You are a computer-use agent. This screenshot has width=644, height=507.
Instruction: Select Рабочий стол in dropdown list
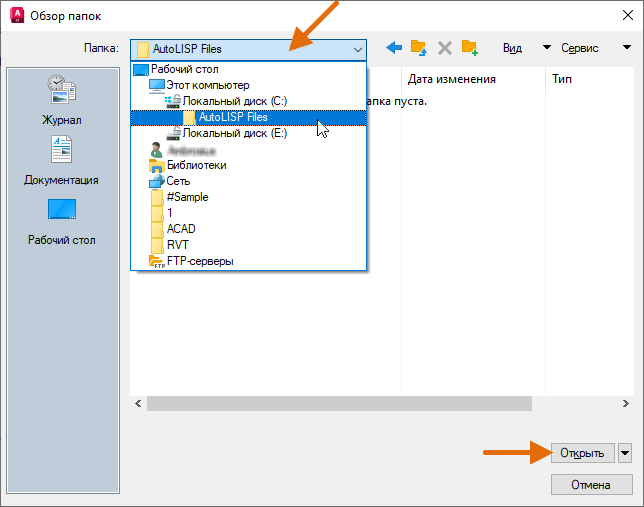(248, 69)
